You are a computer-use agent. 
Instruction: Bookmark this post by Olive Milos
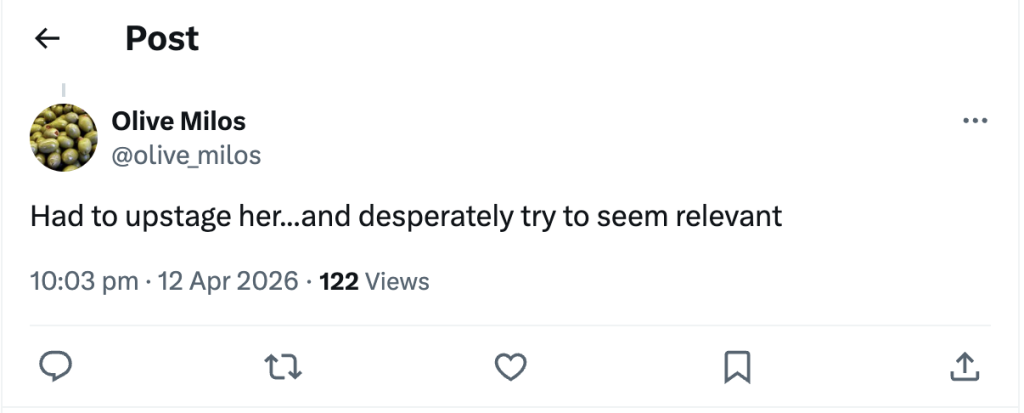pyautogui.click(x=737, y=366)
